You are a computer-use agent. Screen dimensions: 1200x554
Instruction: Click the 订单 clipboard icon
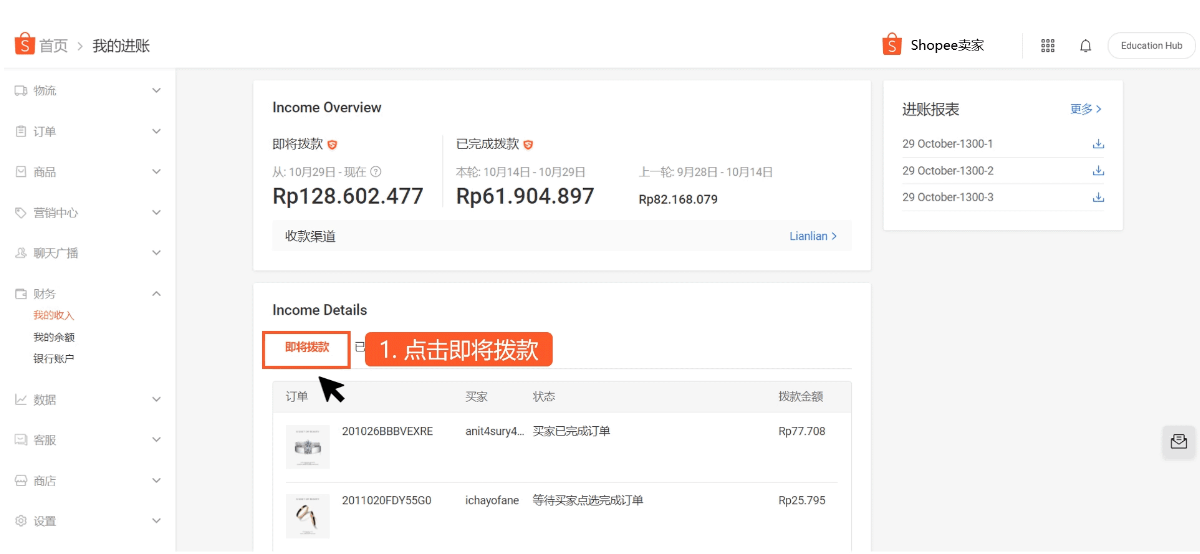21,131
